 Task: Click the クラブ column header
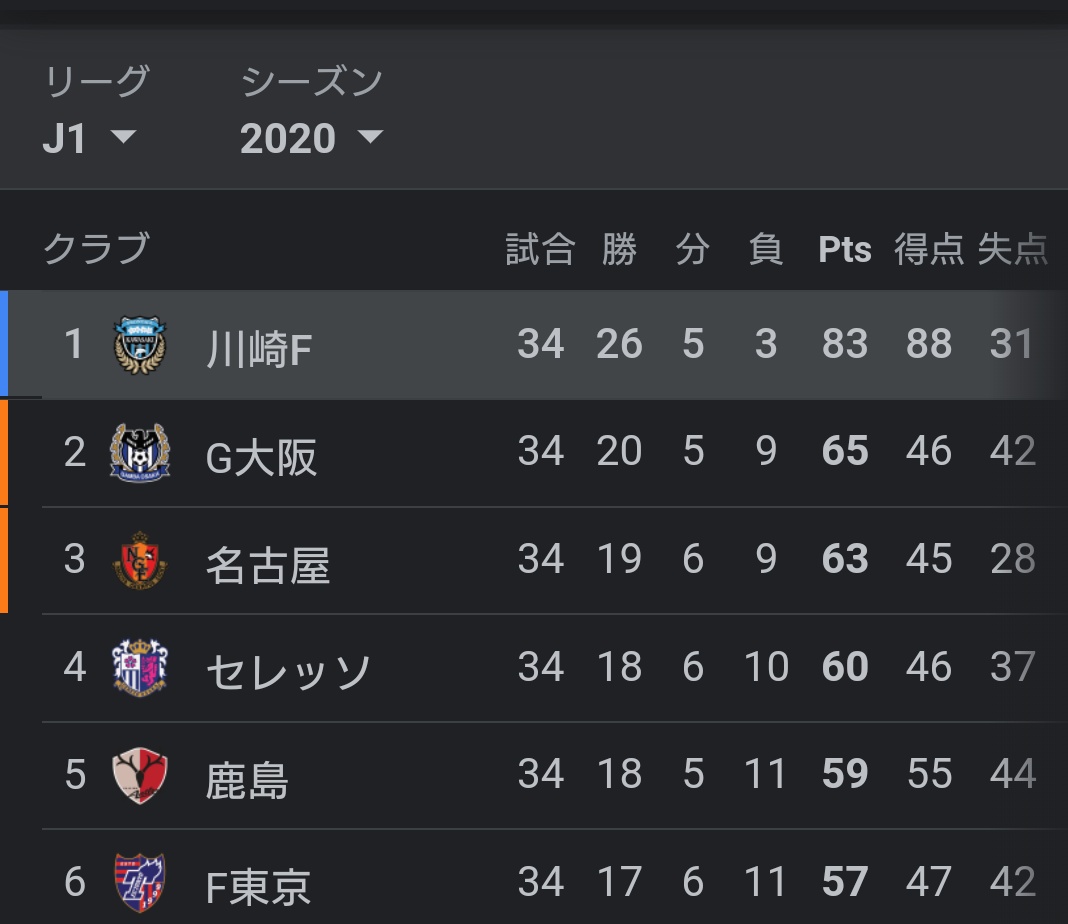96,248
